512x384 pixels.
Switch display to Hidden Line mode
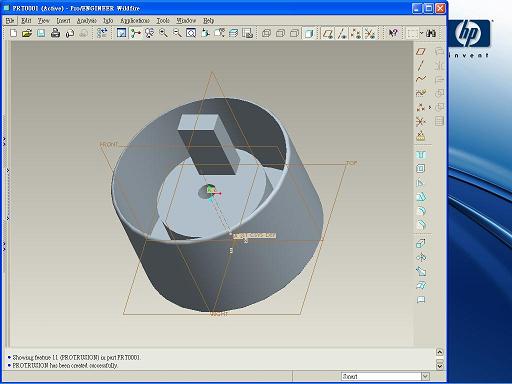280,33
